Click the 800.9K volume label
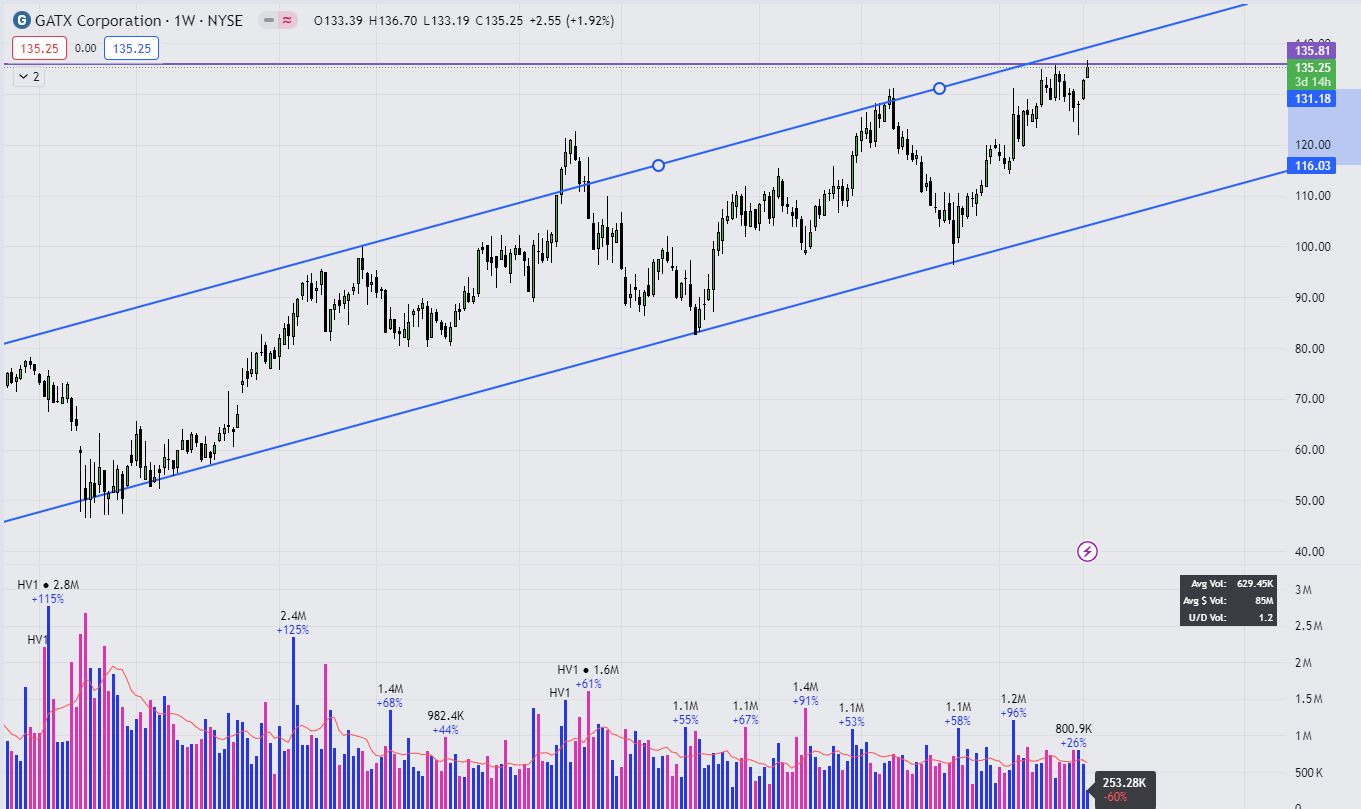Screen dimensions: 1361x809 1073,729
